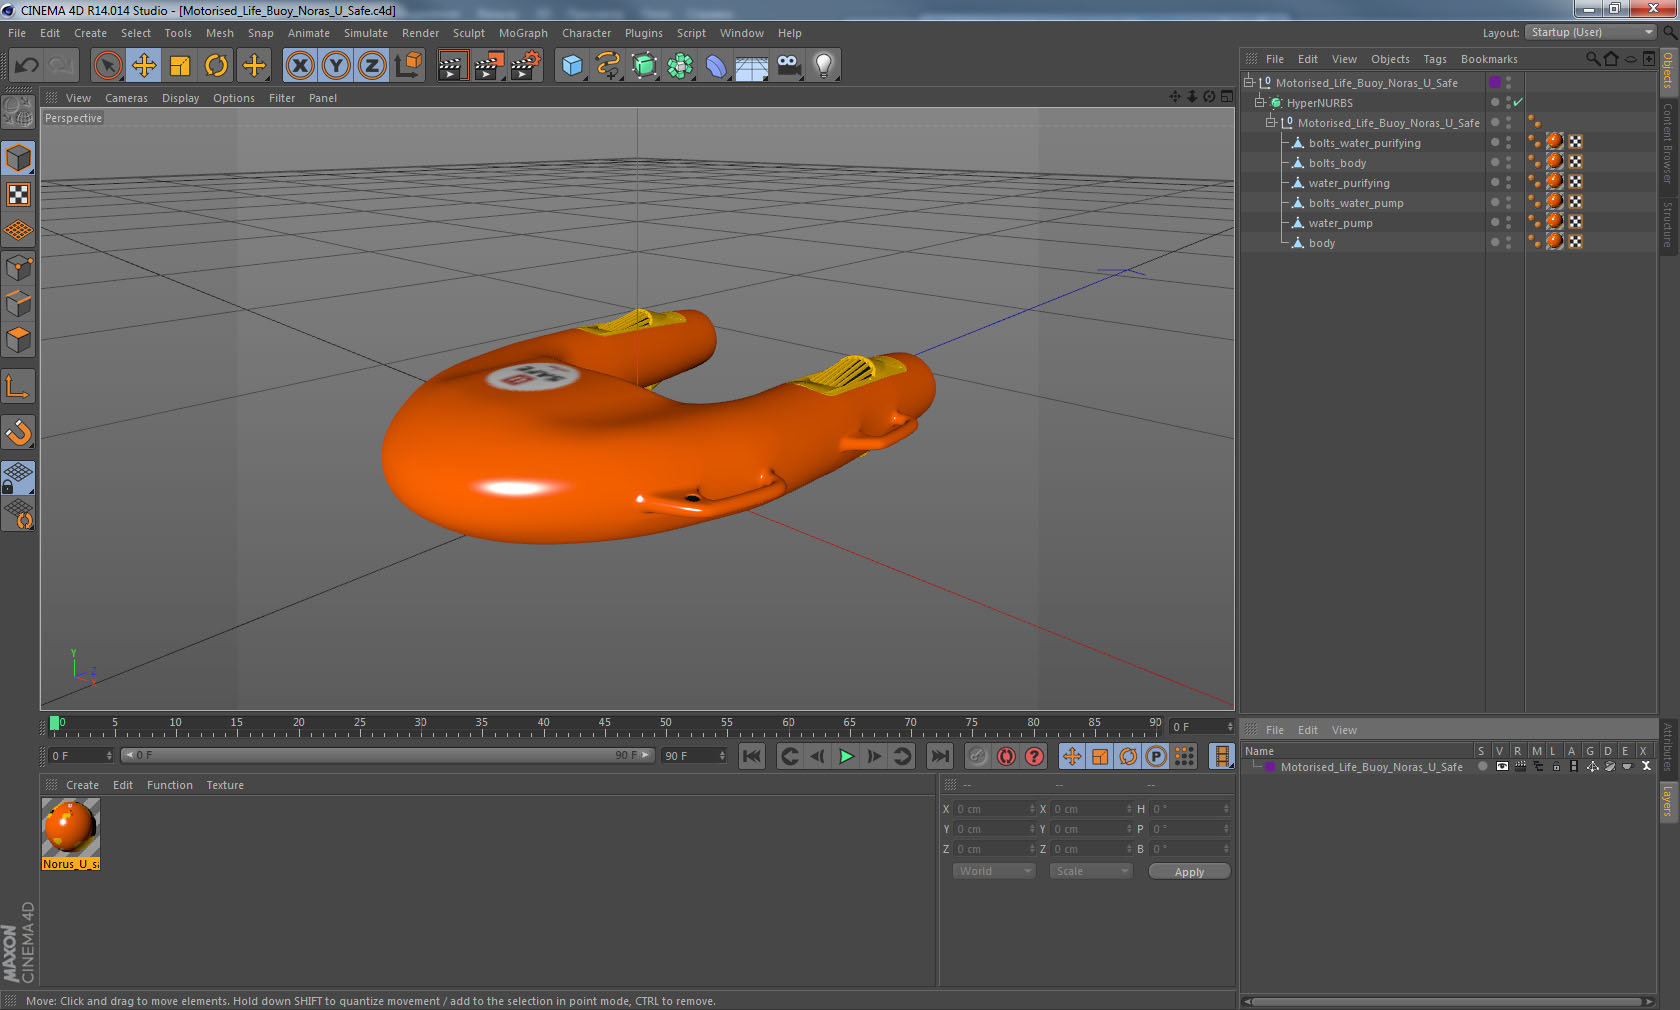This screenshot has width=1680, height=1010.
Task: Enable Edges mode
Action: [18, 304]
